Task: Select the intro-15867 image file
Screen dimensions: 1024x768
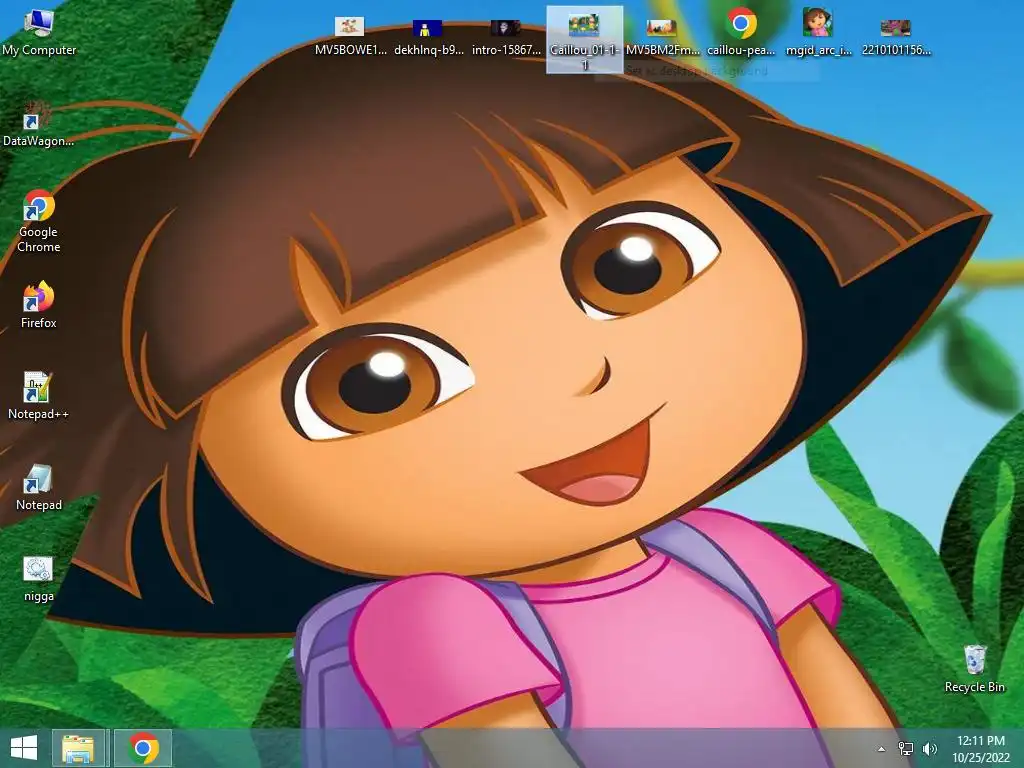Action: coord(506,36)
